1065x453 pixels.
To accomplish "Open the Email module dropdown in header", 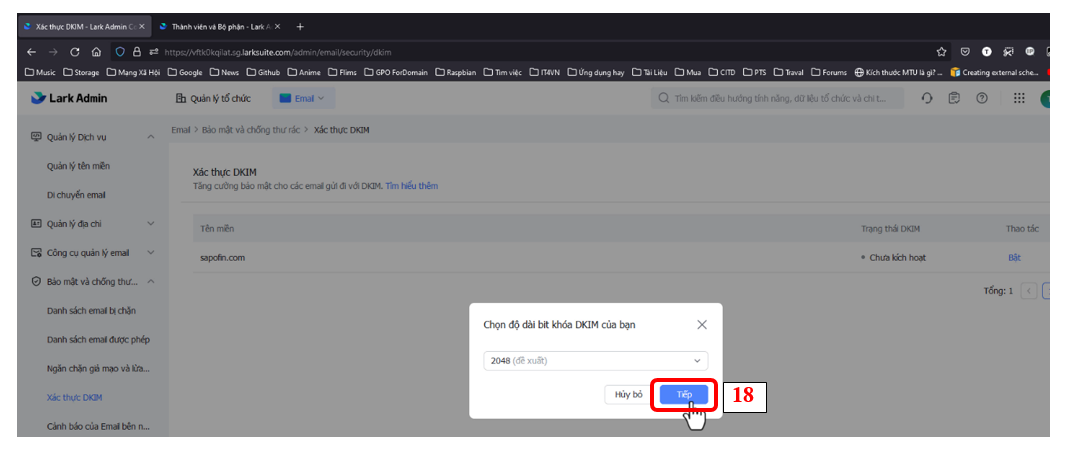I will point(303,98).
